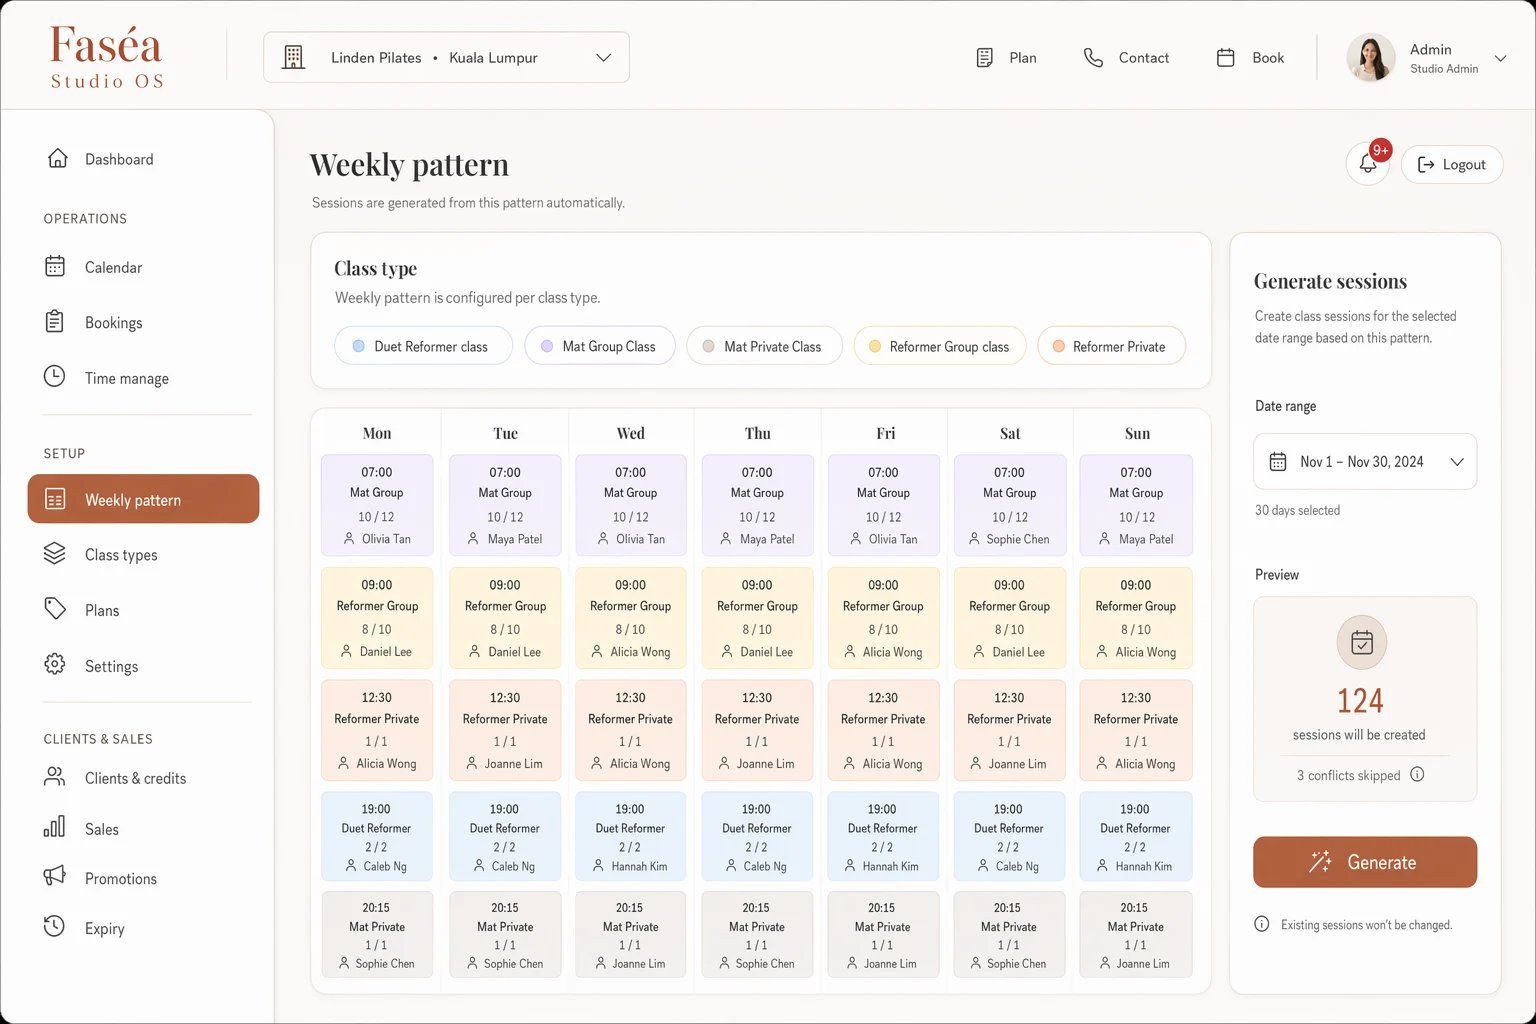Screen dimensions: 1536x1024
Task: Select Mat Private Class type
Action: [x=764, y=346]
